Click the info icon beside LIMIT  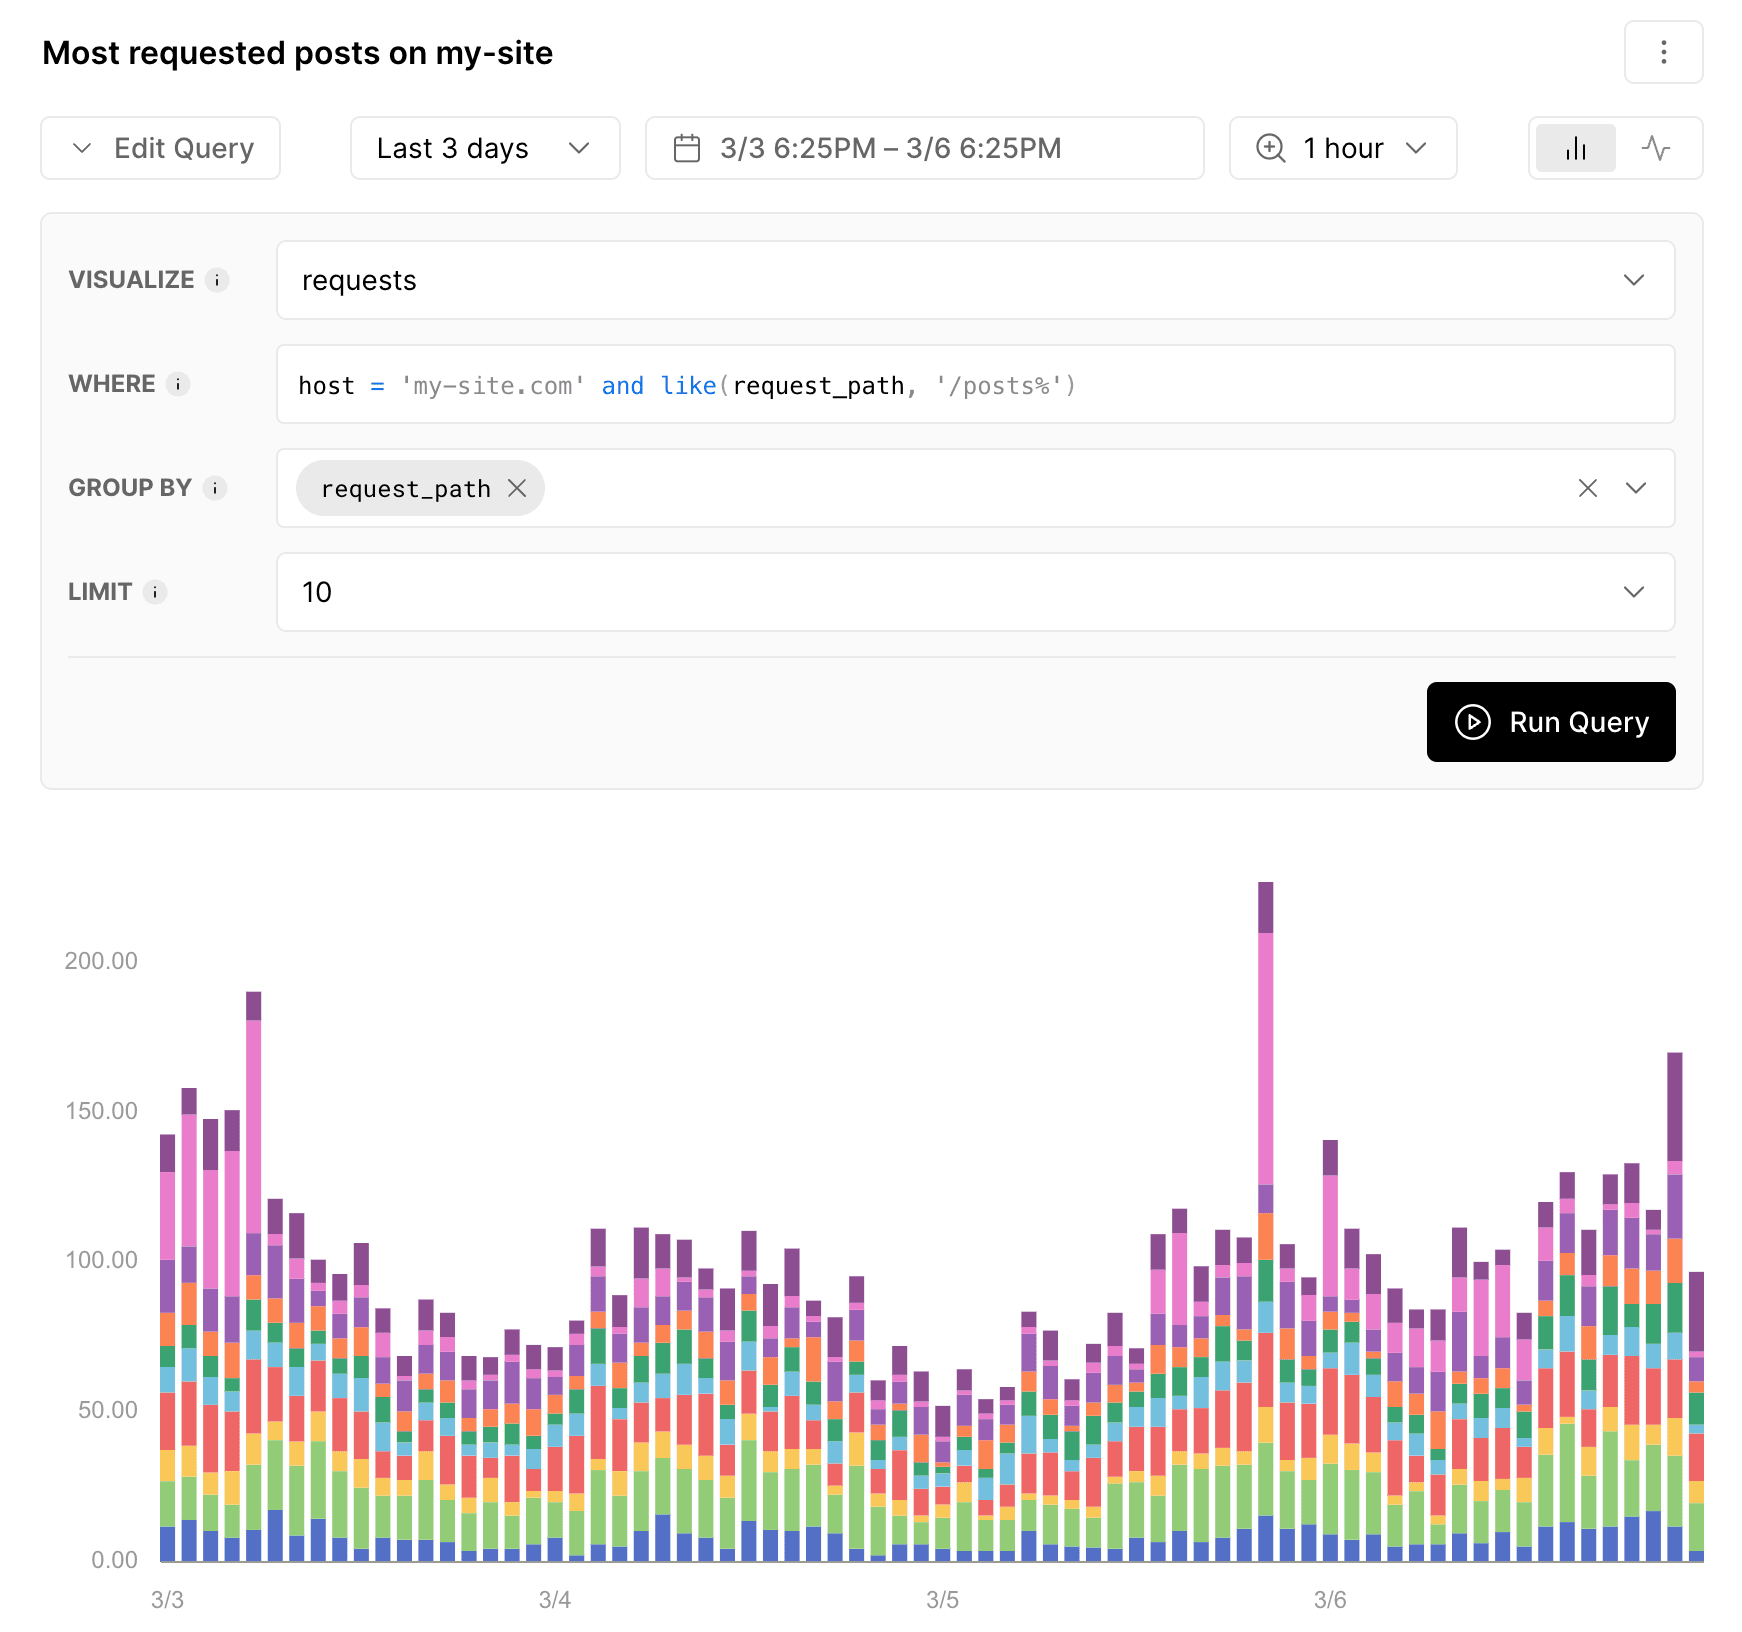click(156, 592)
